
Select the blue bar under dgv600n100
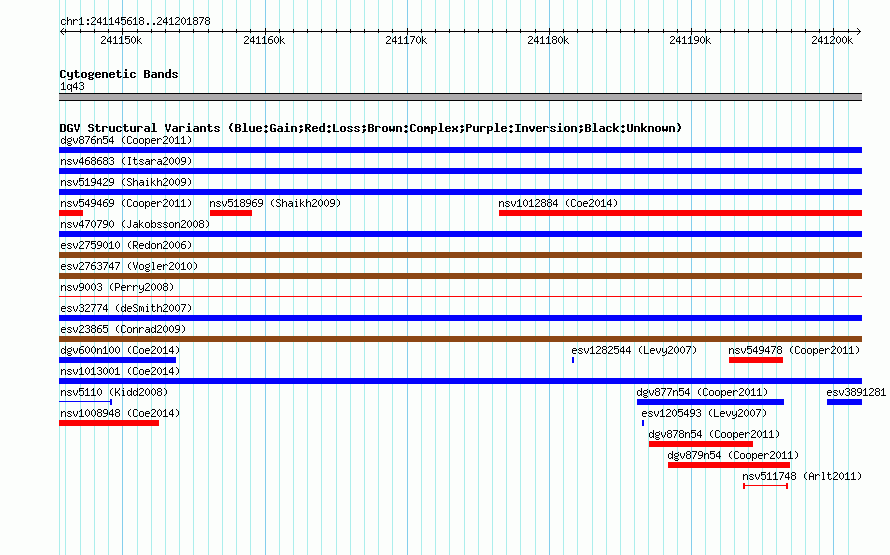pyautogui.click(x=117, y=360)
